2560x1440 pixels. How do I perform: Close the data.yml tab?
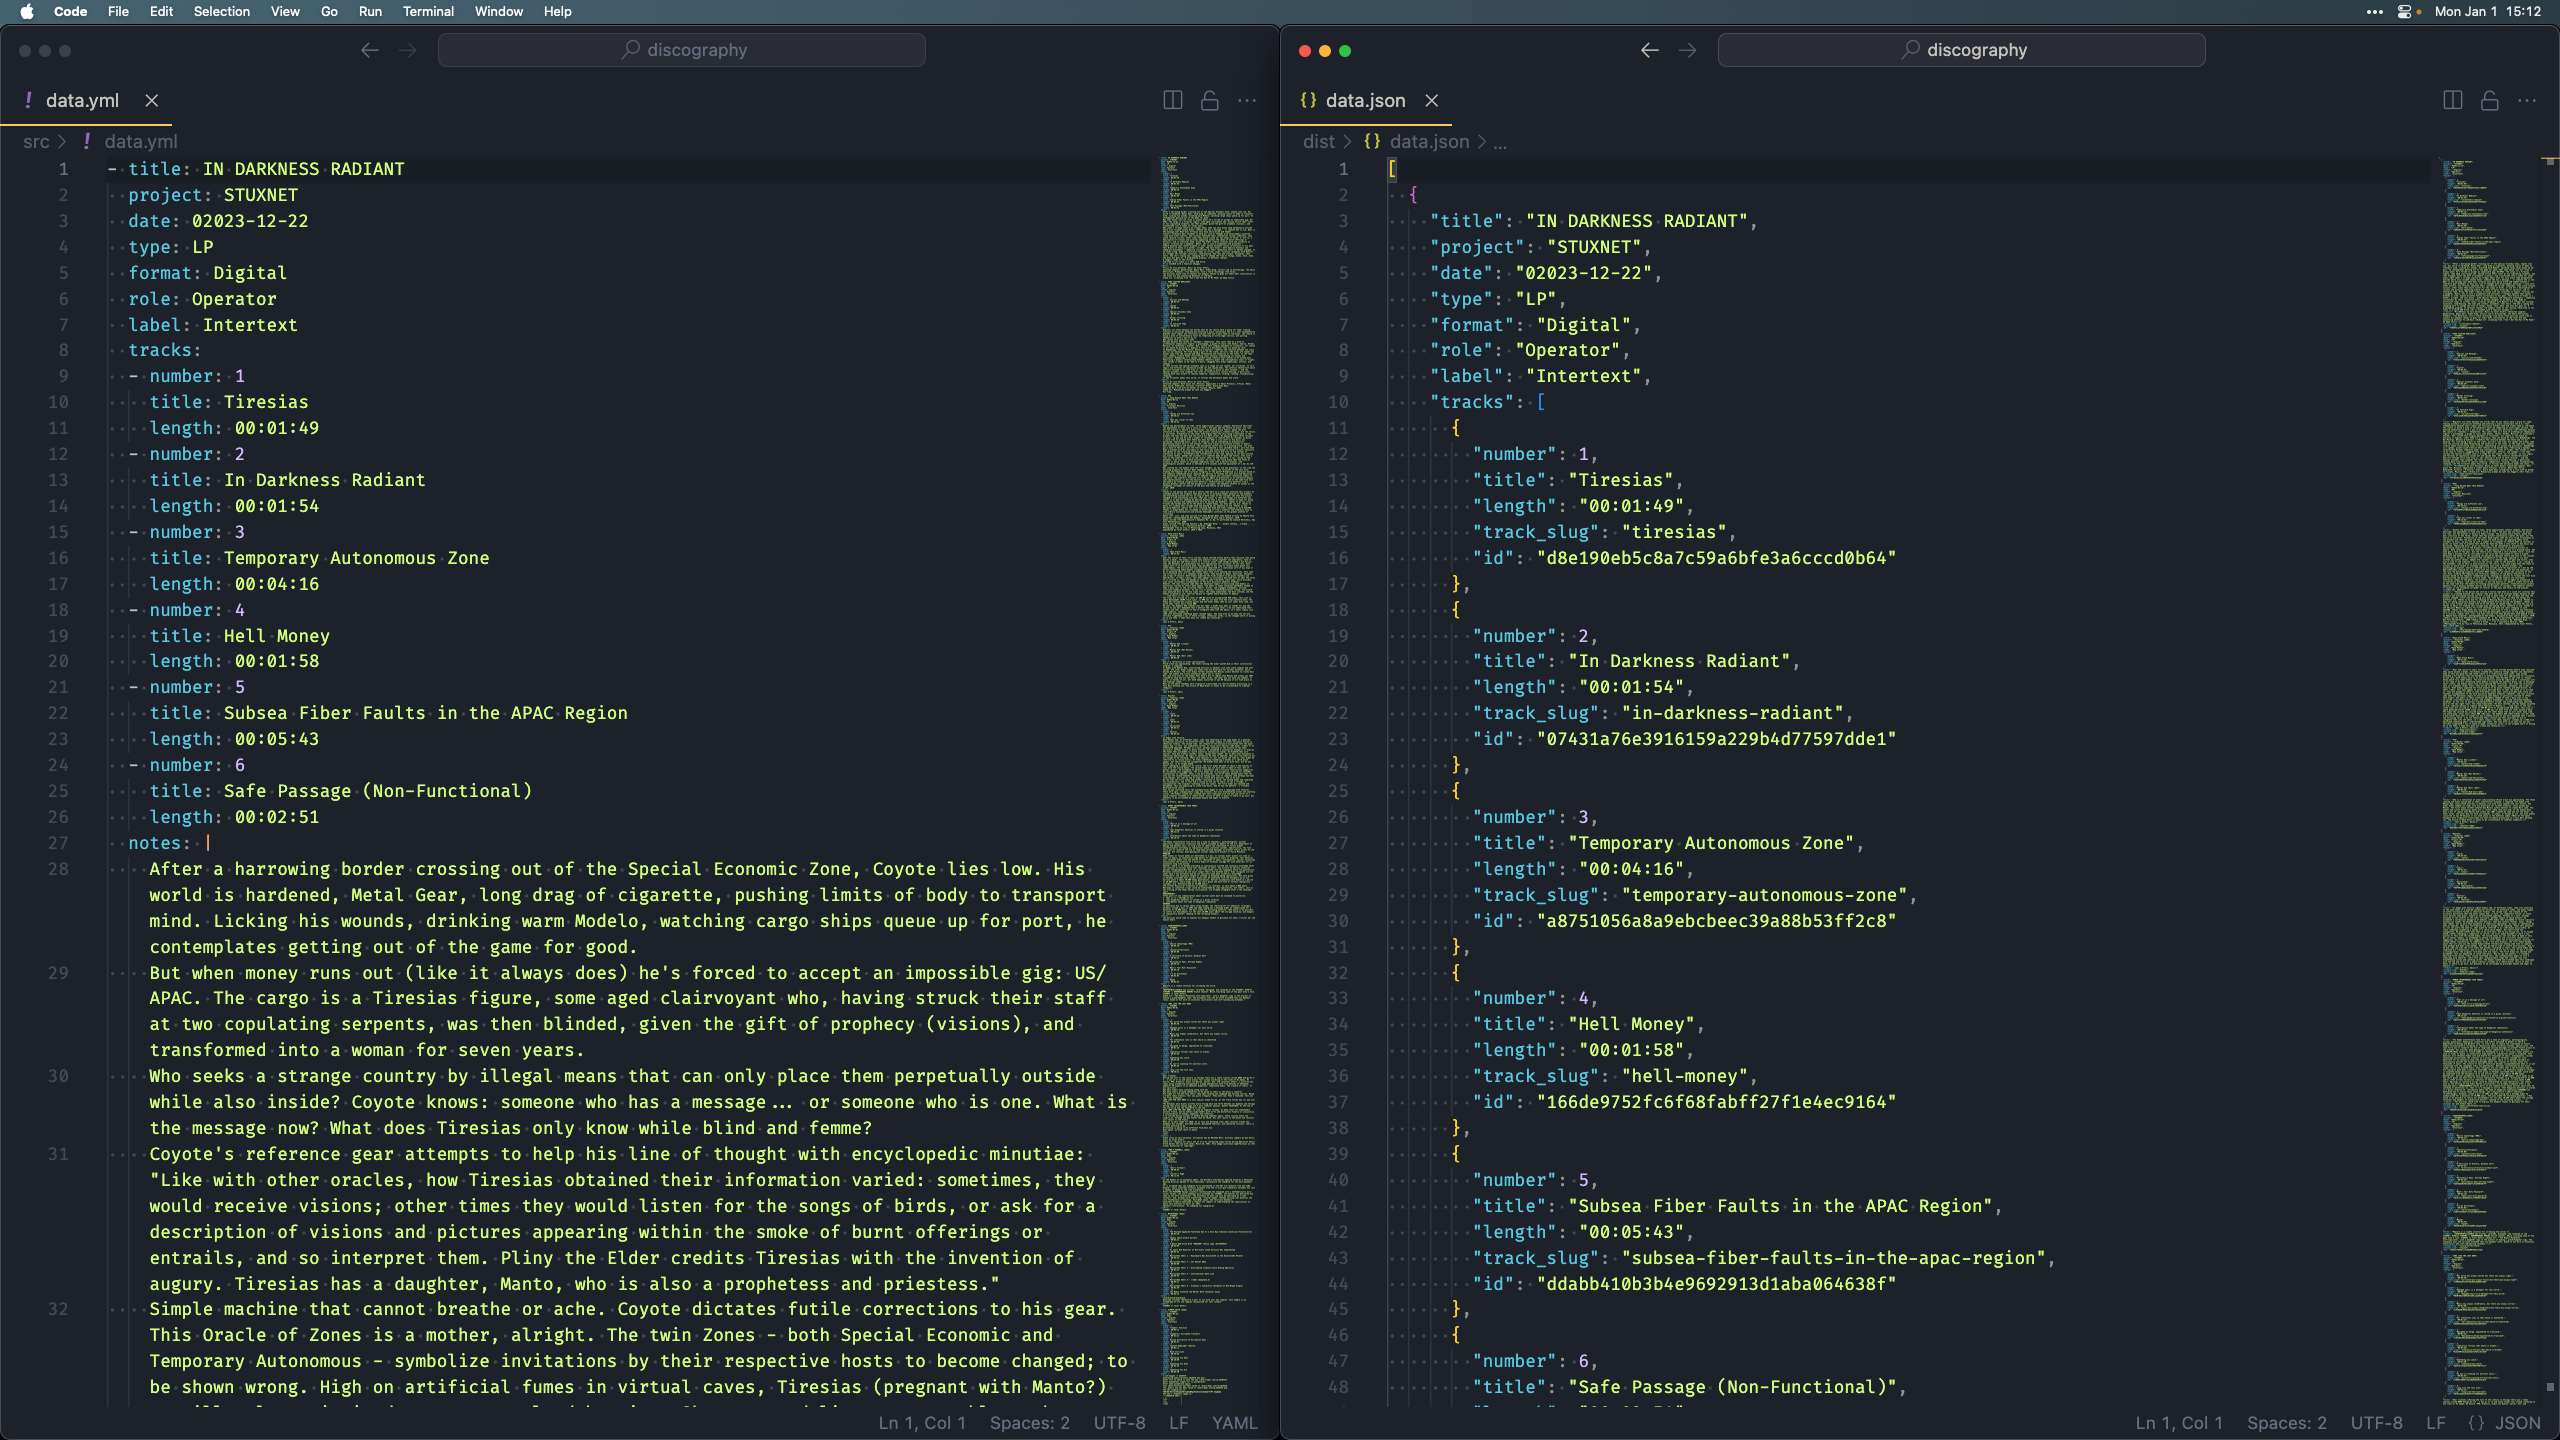(x=151, y=100)
